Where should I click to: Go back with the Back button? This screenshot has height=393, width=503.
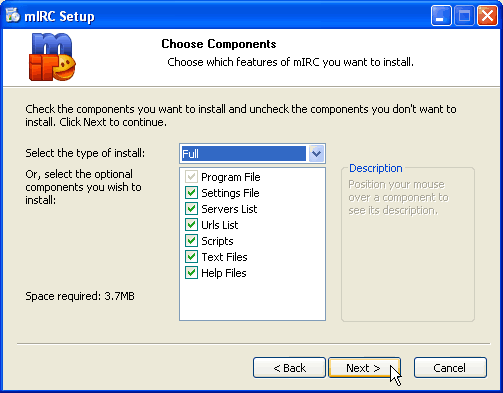point(289,368)
